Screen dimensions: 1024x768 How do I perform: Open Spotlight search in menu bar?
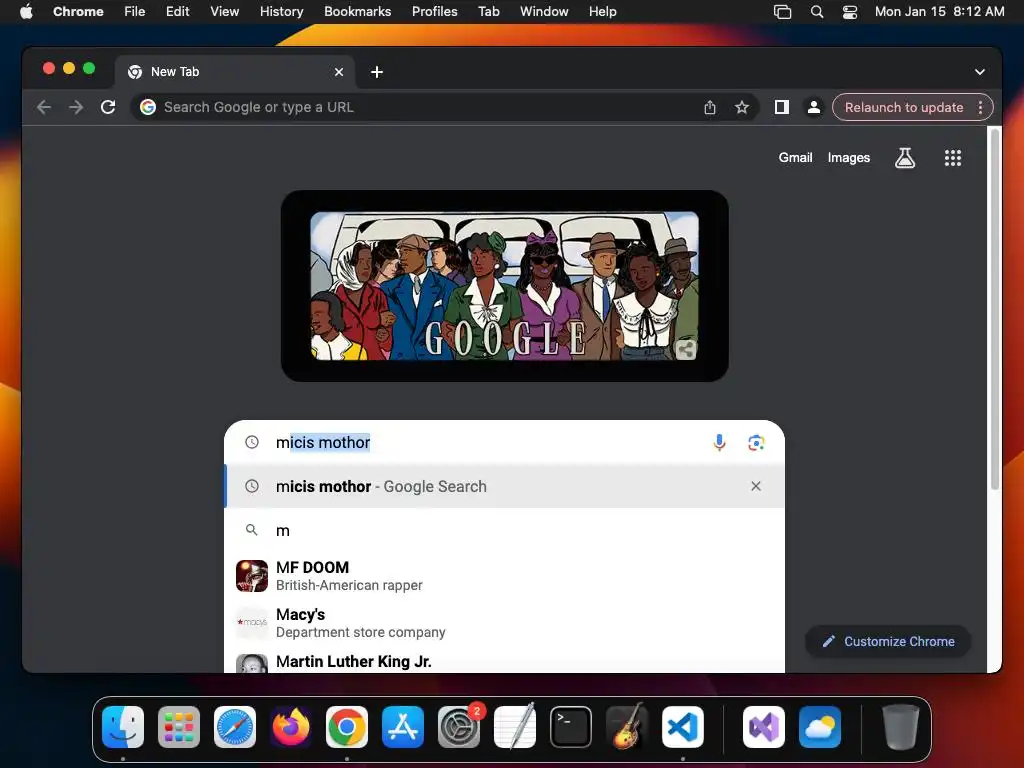(816, 12)
